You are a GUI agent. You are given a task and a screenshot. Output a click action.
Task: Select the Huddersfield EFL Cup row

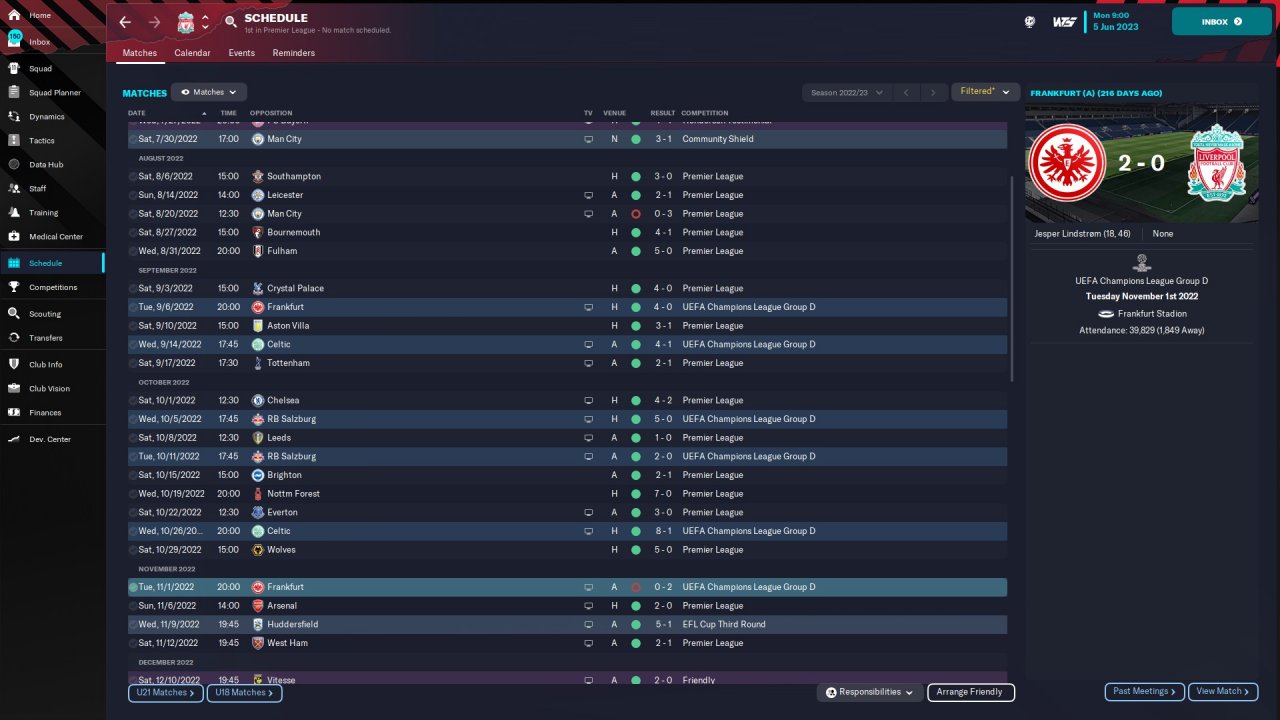point(567,624)
